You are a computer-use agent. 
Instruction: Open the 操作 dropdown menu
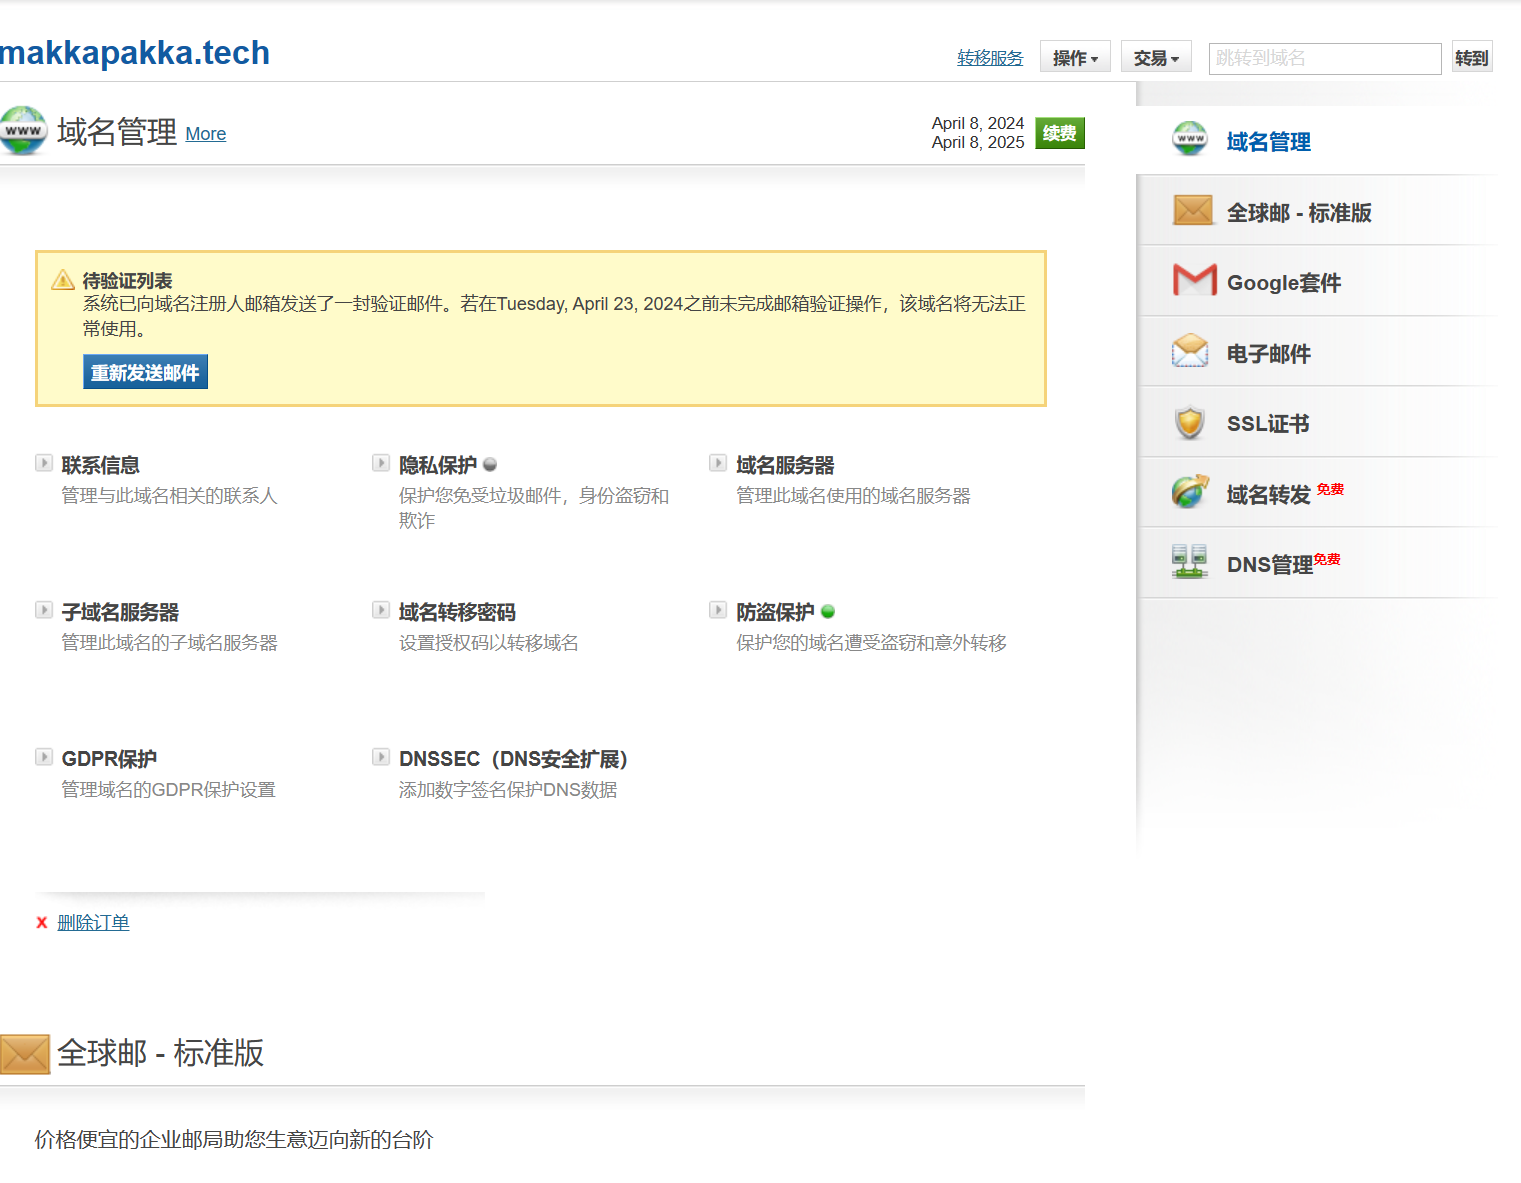tap(1075, 58)
